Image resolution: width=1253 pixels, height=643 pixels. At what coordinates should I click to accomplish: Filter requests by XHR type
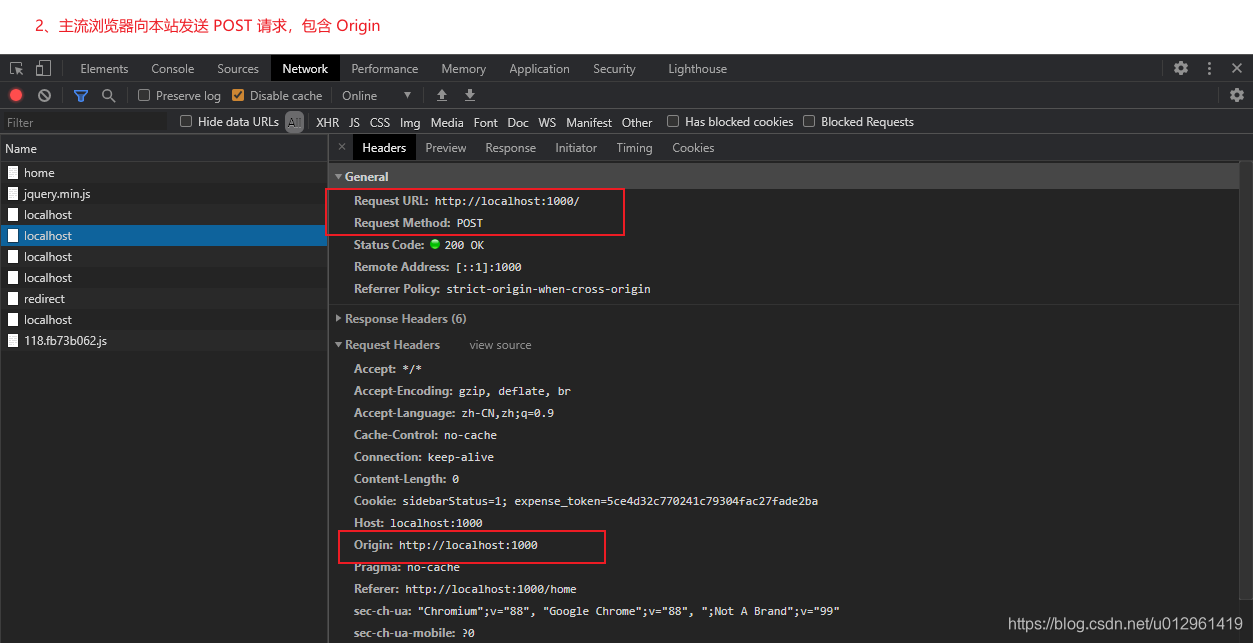pyautogui.click(x=327, y=121)
